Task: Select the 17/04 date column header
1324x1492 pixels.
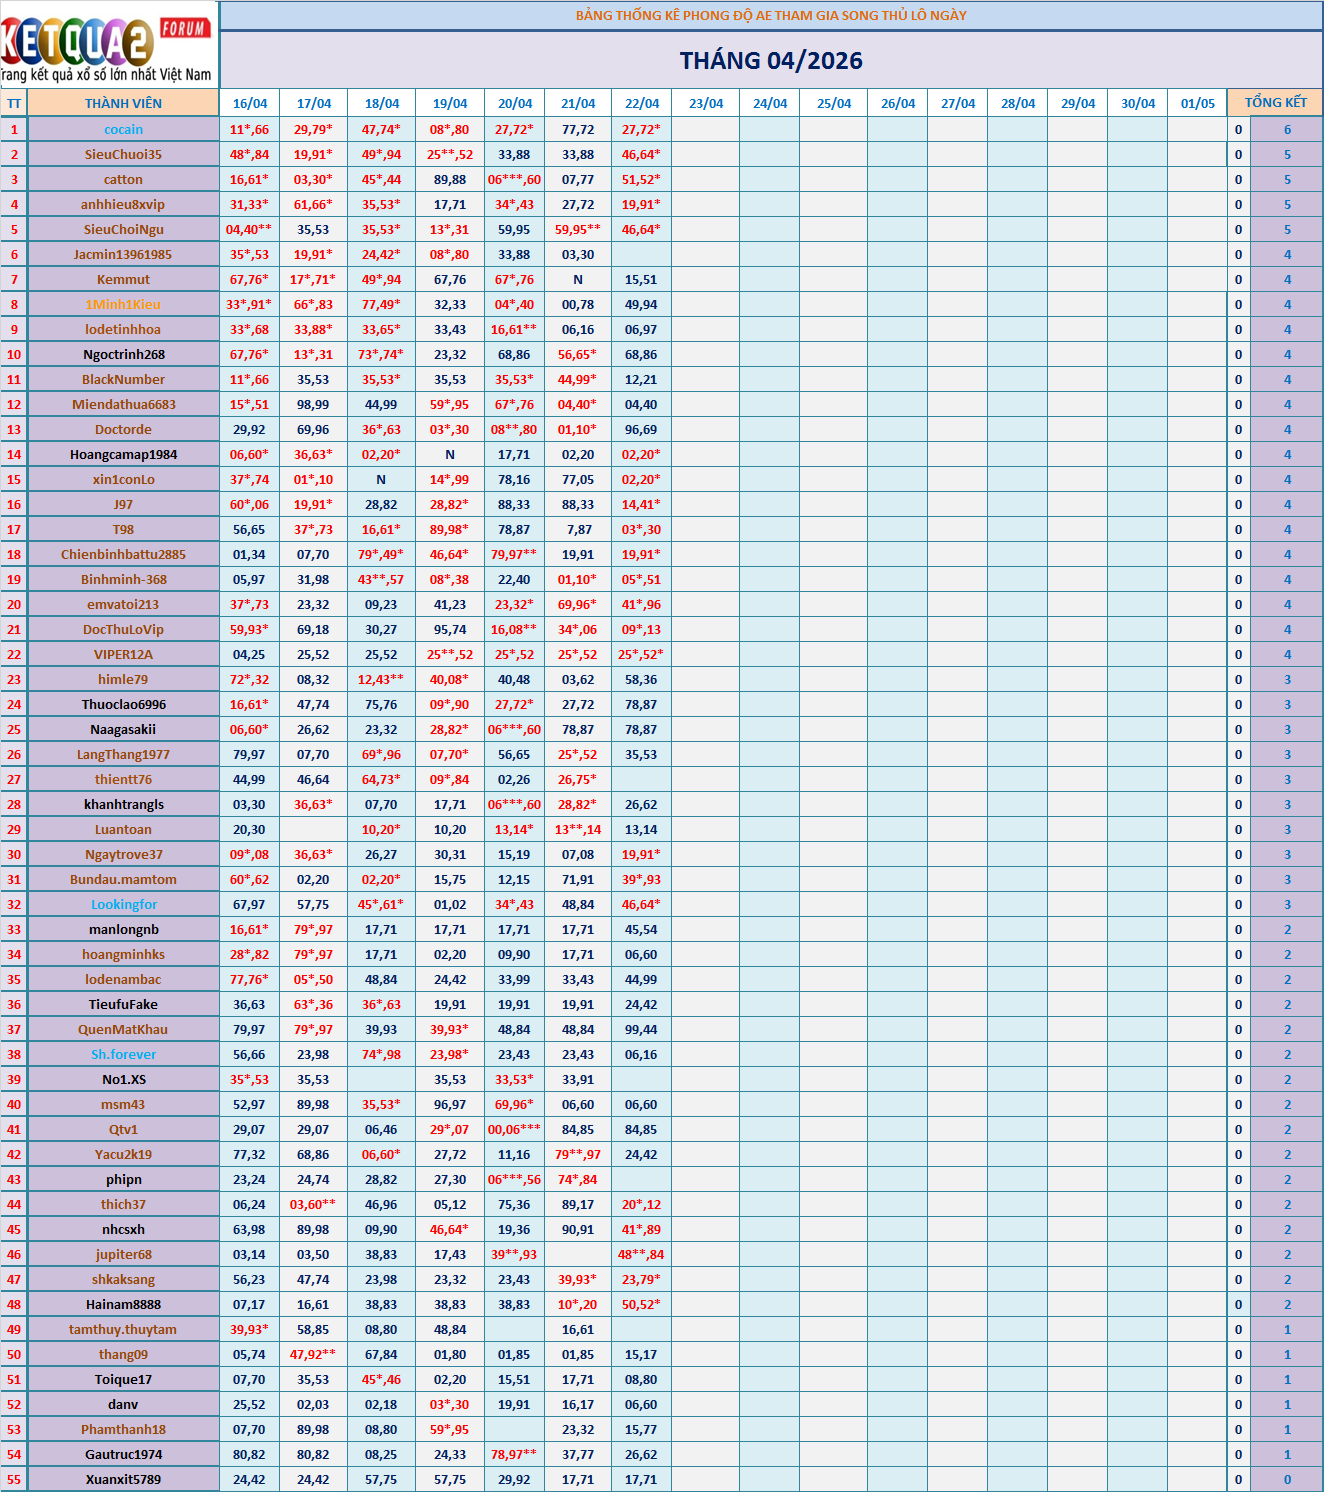Action: 314,103
